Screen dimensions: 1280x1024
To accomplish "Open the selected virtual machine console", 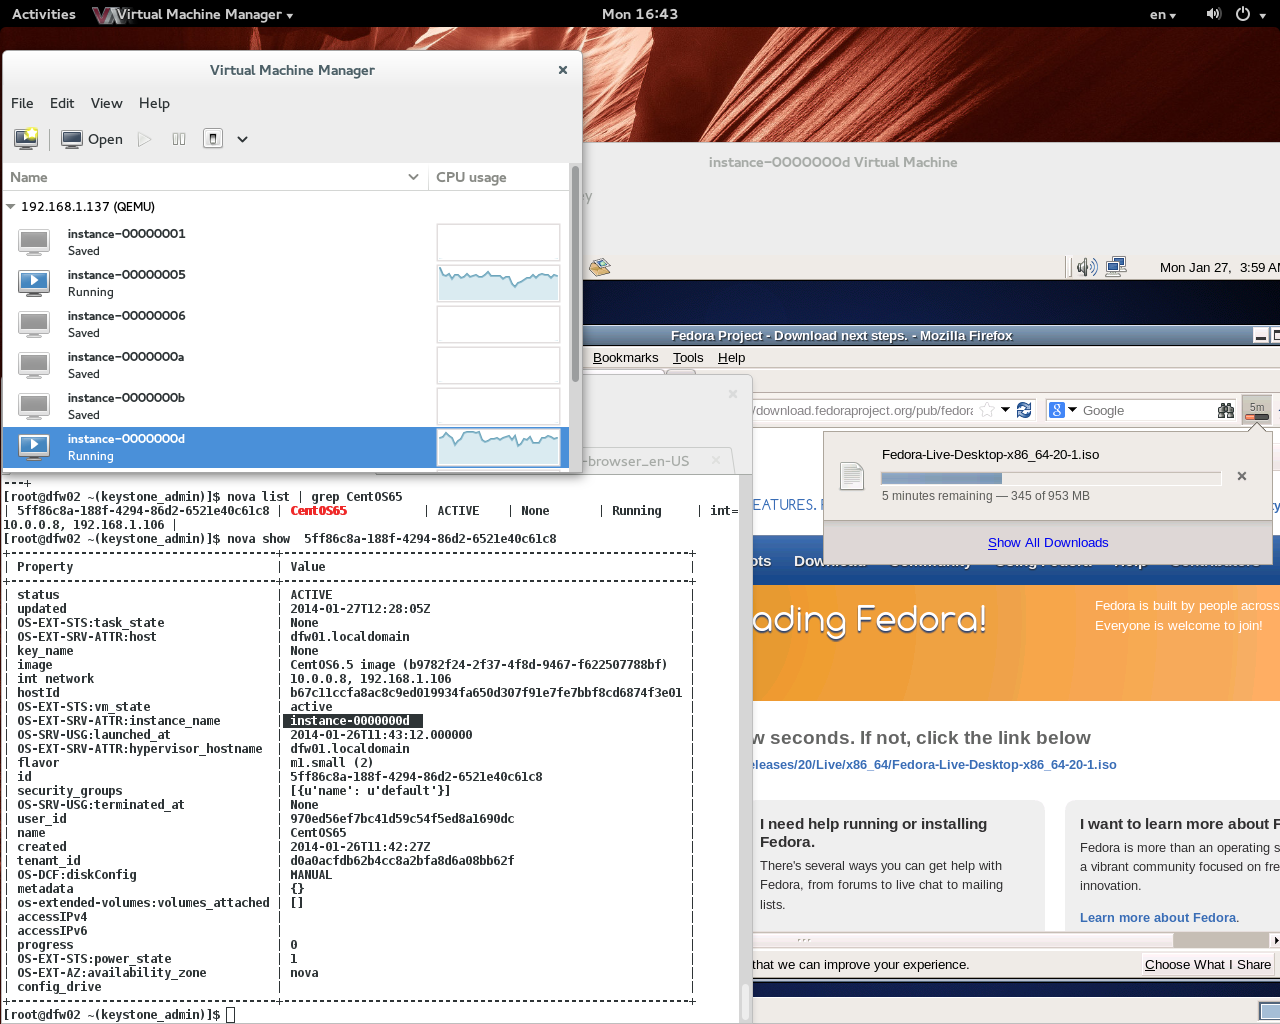I will [92, 139].
